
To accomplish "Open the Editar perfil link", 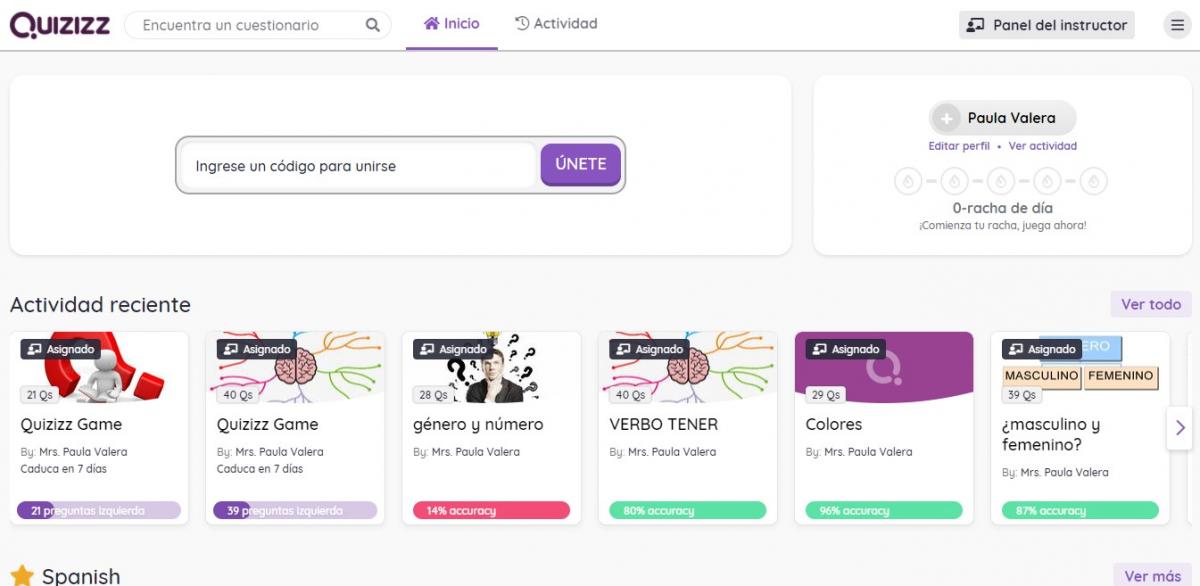I will click(x=959, y=146).
